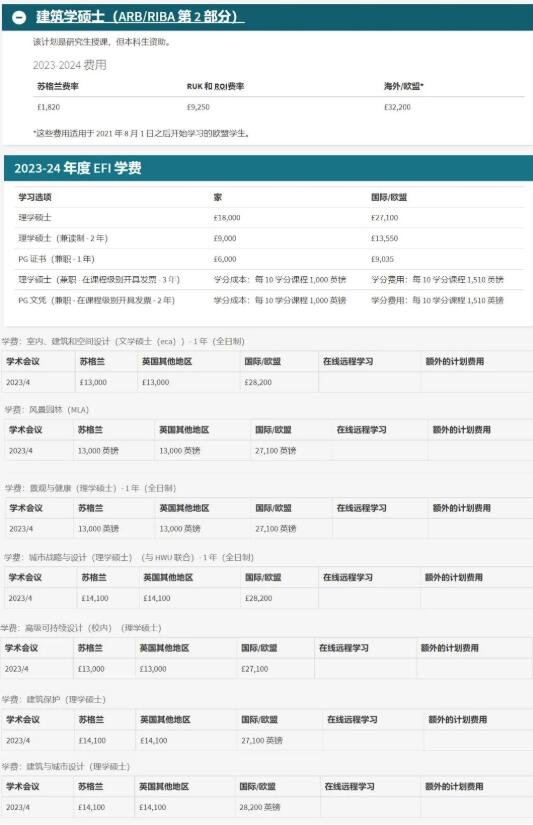Select the £13,550 international part-time fee

click(x=385, y=238)
